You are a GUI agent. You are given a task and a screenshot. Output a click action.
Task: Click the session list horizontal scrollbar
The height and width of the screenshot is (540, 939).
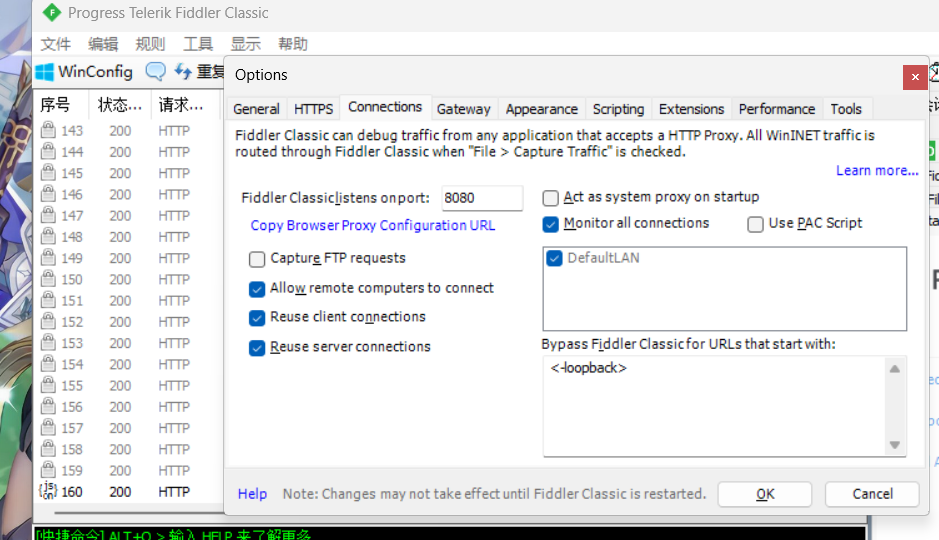coord(139,512)
